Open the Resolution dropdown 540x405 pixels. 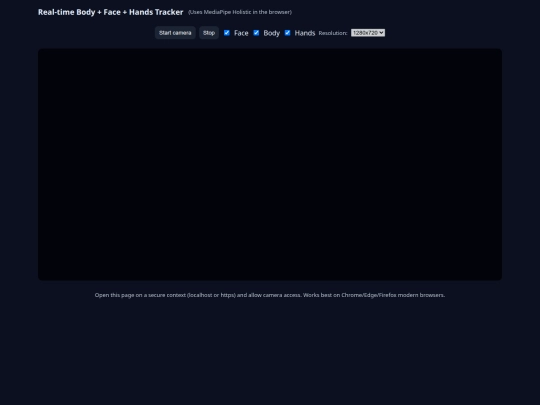368,33
